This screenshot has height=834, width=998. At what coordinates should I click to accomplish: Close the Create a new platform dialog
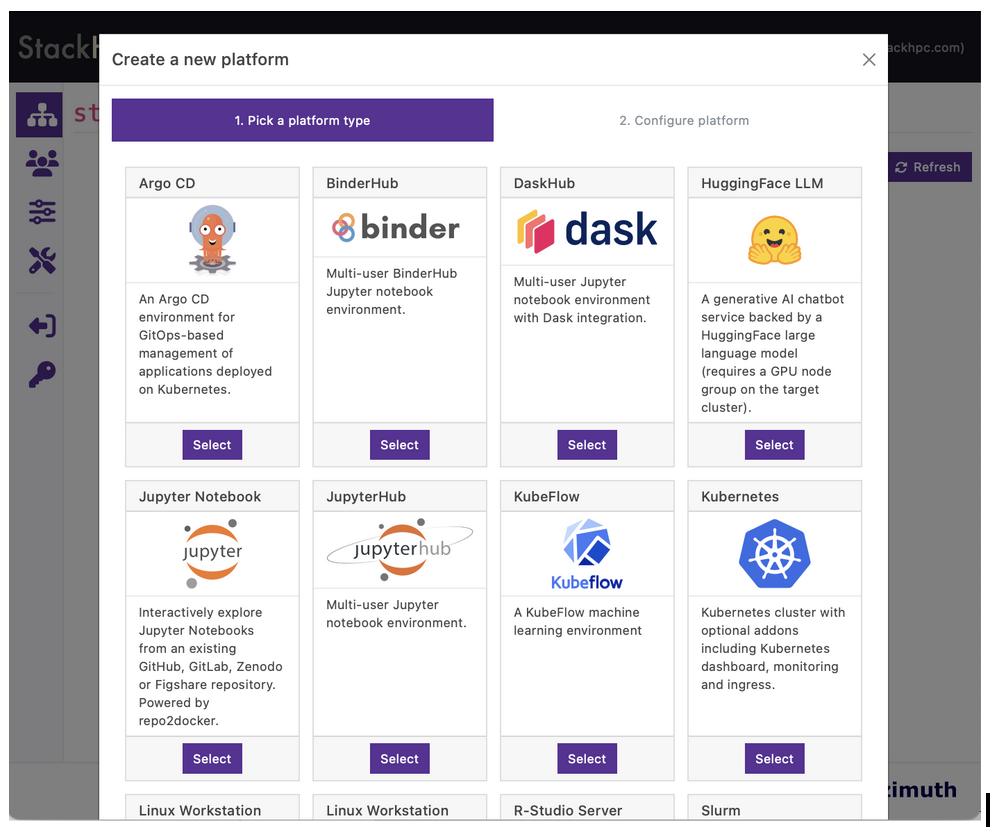tap(868, 60)
